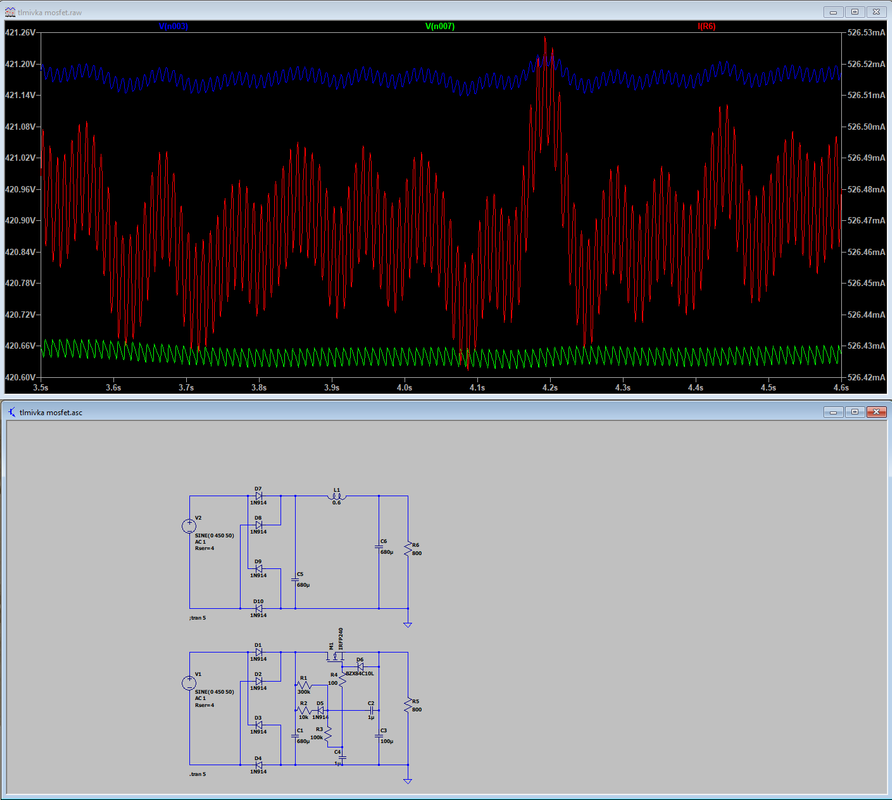
Task: Select capacitor C2 symbol
Action: click(371, 710)
